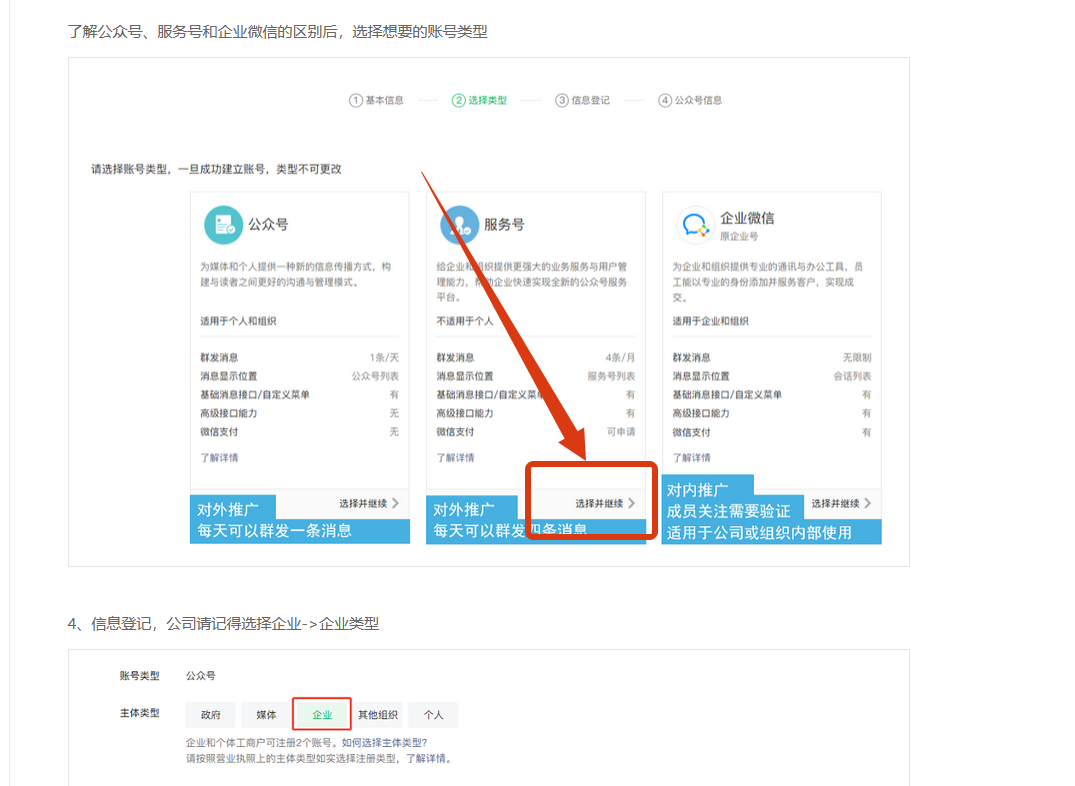Click 适用于个人和组织 text in 公众号 card
This screenshot has width=1075, height=786.
[238, 321]
